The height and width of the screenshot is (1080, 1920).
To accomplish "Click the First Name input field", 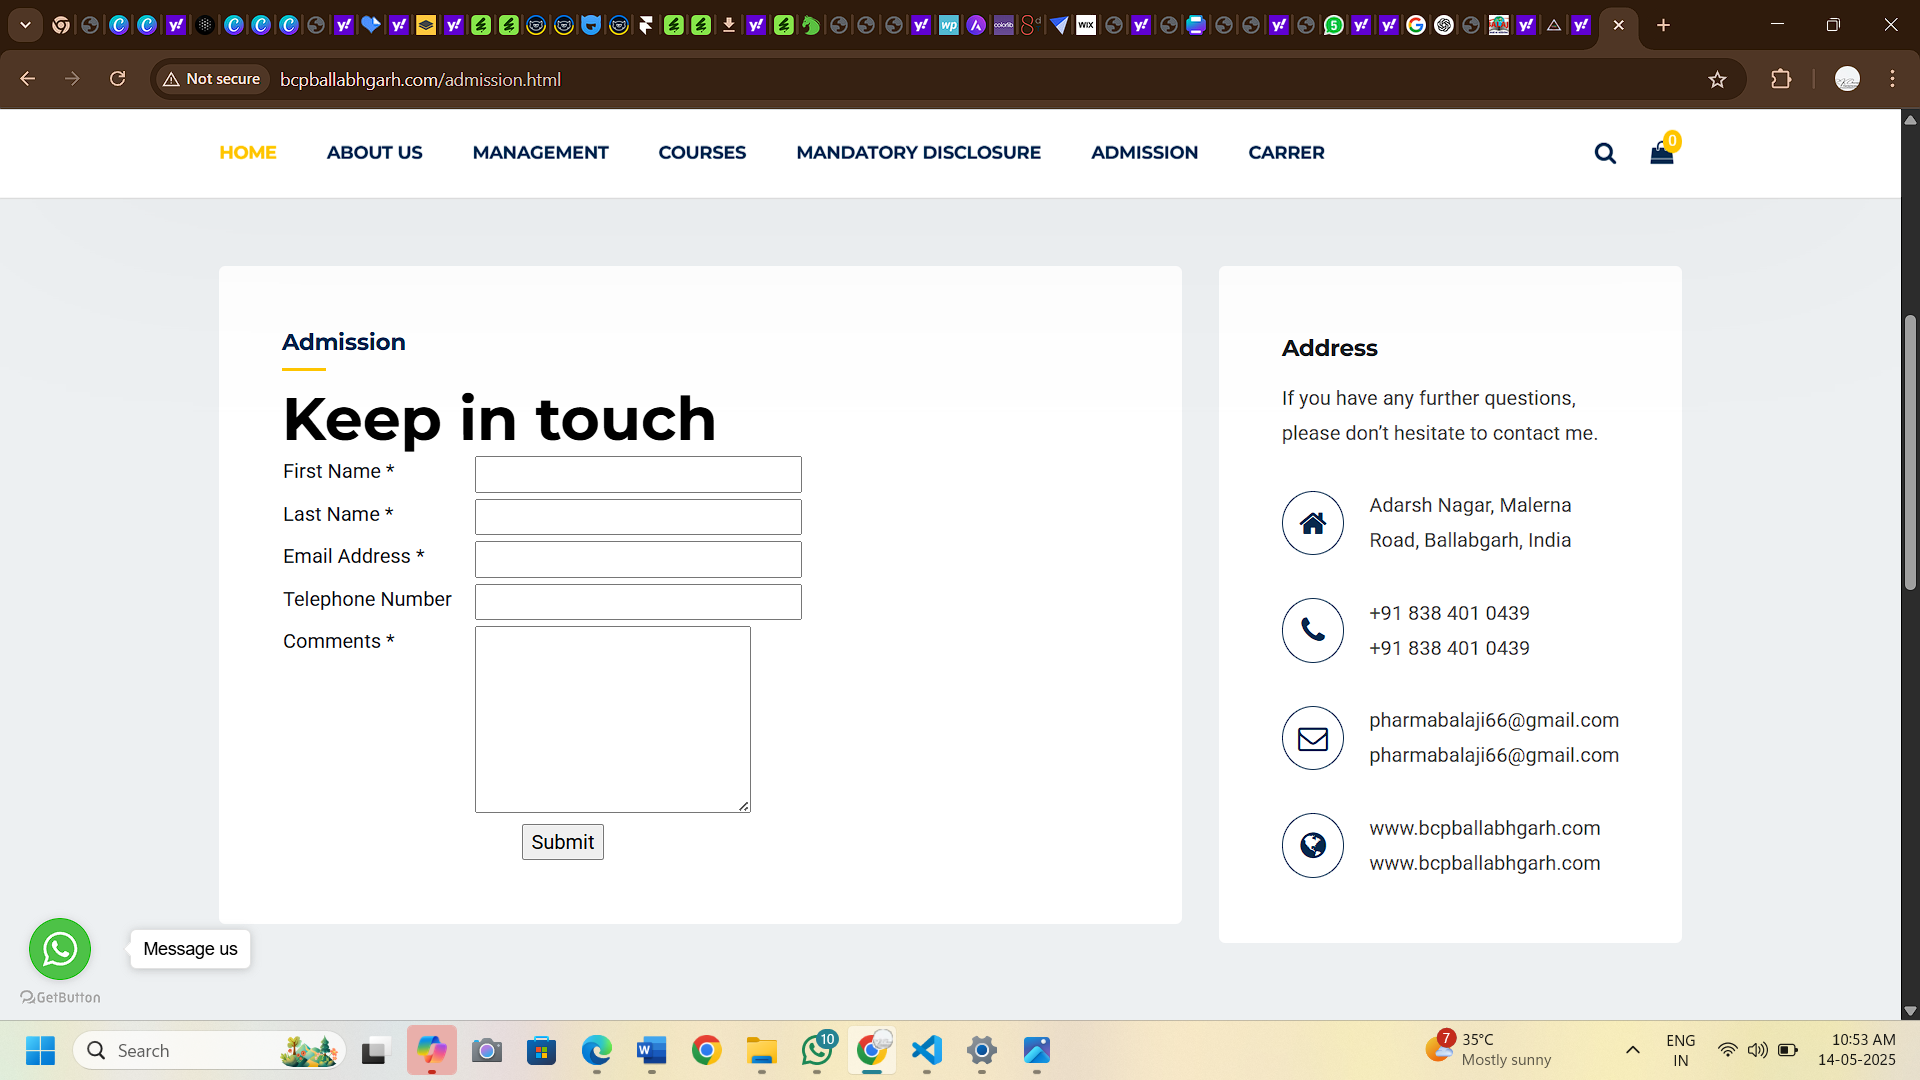I will click(638, 474).
